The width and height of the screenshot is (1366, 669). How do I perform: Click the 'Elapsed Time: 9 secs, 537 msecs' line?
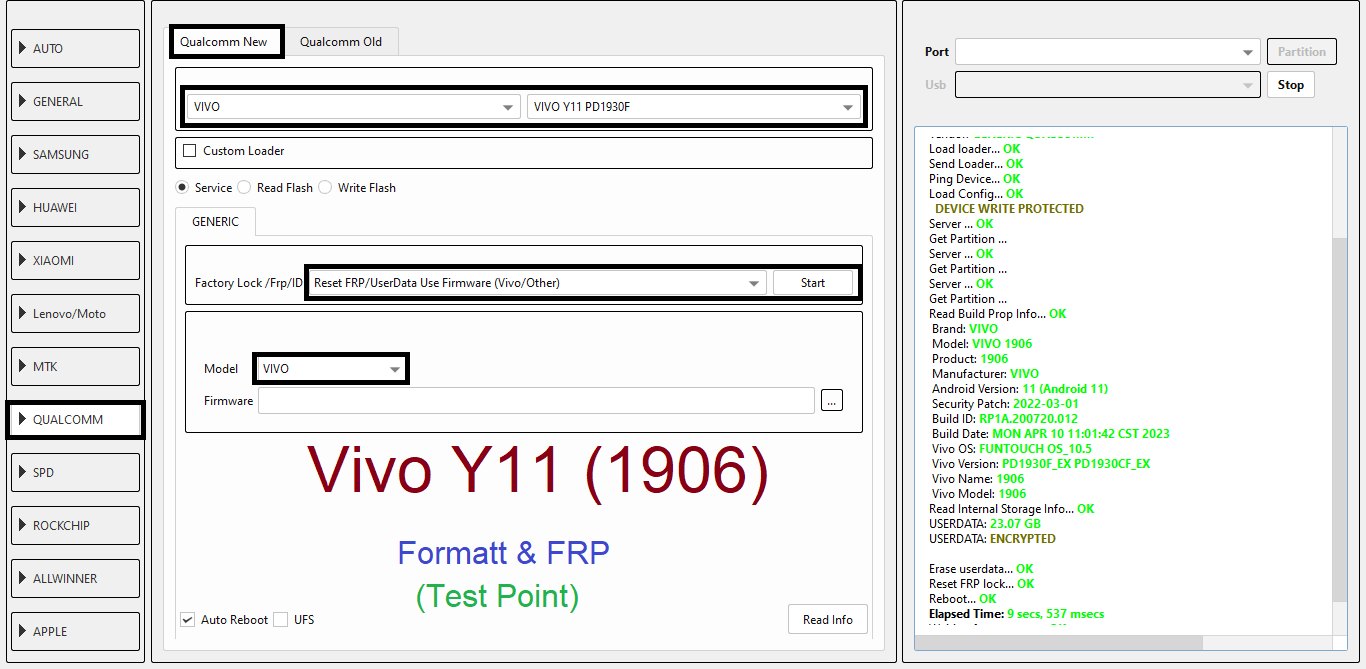[1016, 614]
